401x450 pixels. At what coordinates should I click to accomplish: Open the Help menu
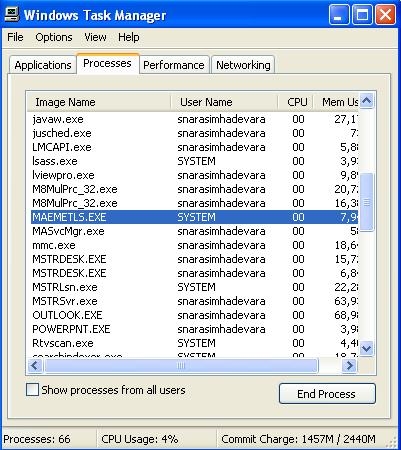tap(129, 37)
